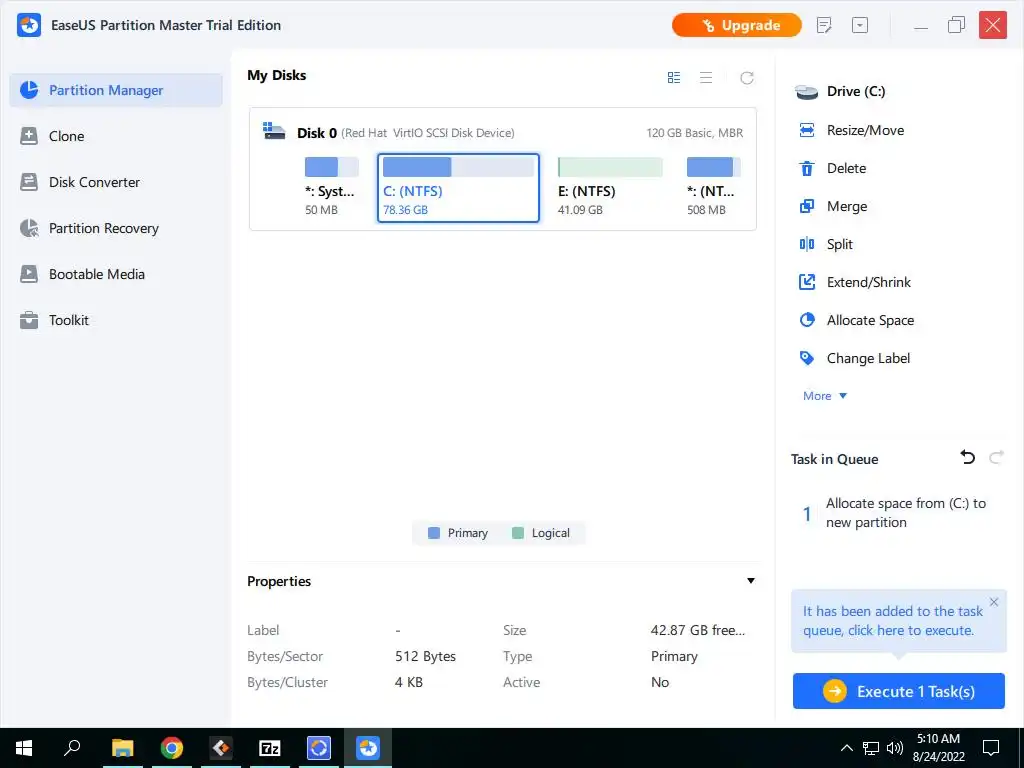1024x768 pixels.
Task: Click the Drive (C:) disk icon
Action: click(x=807, y=92)
